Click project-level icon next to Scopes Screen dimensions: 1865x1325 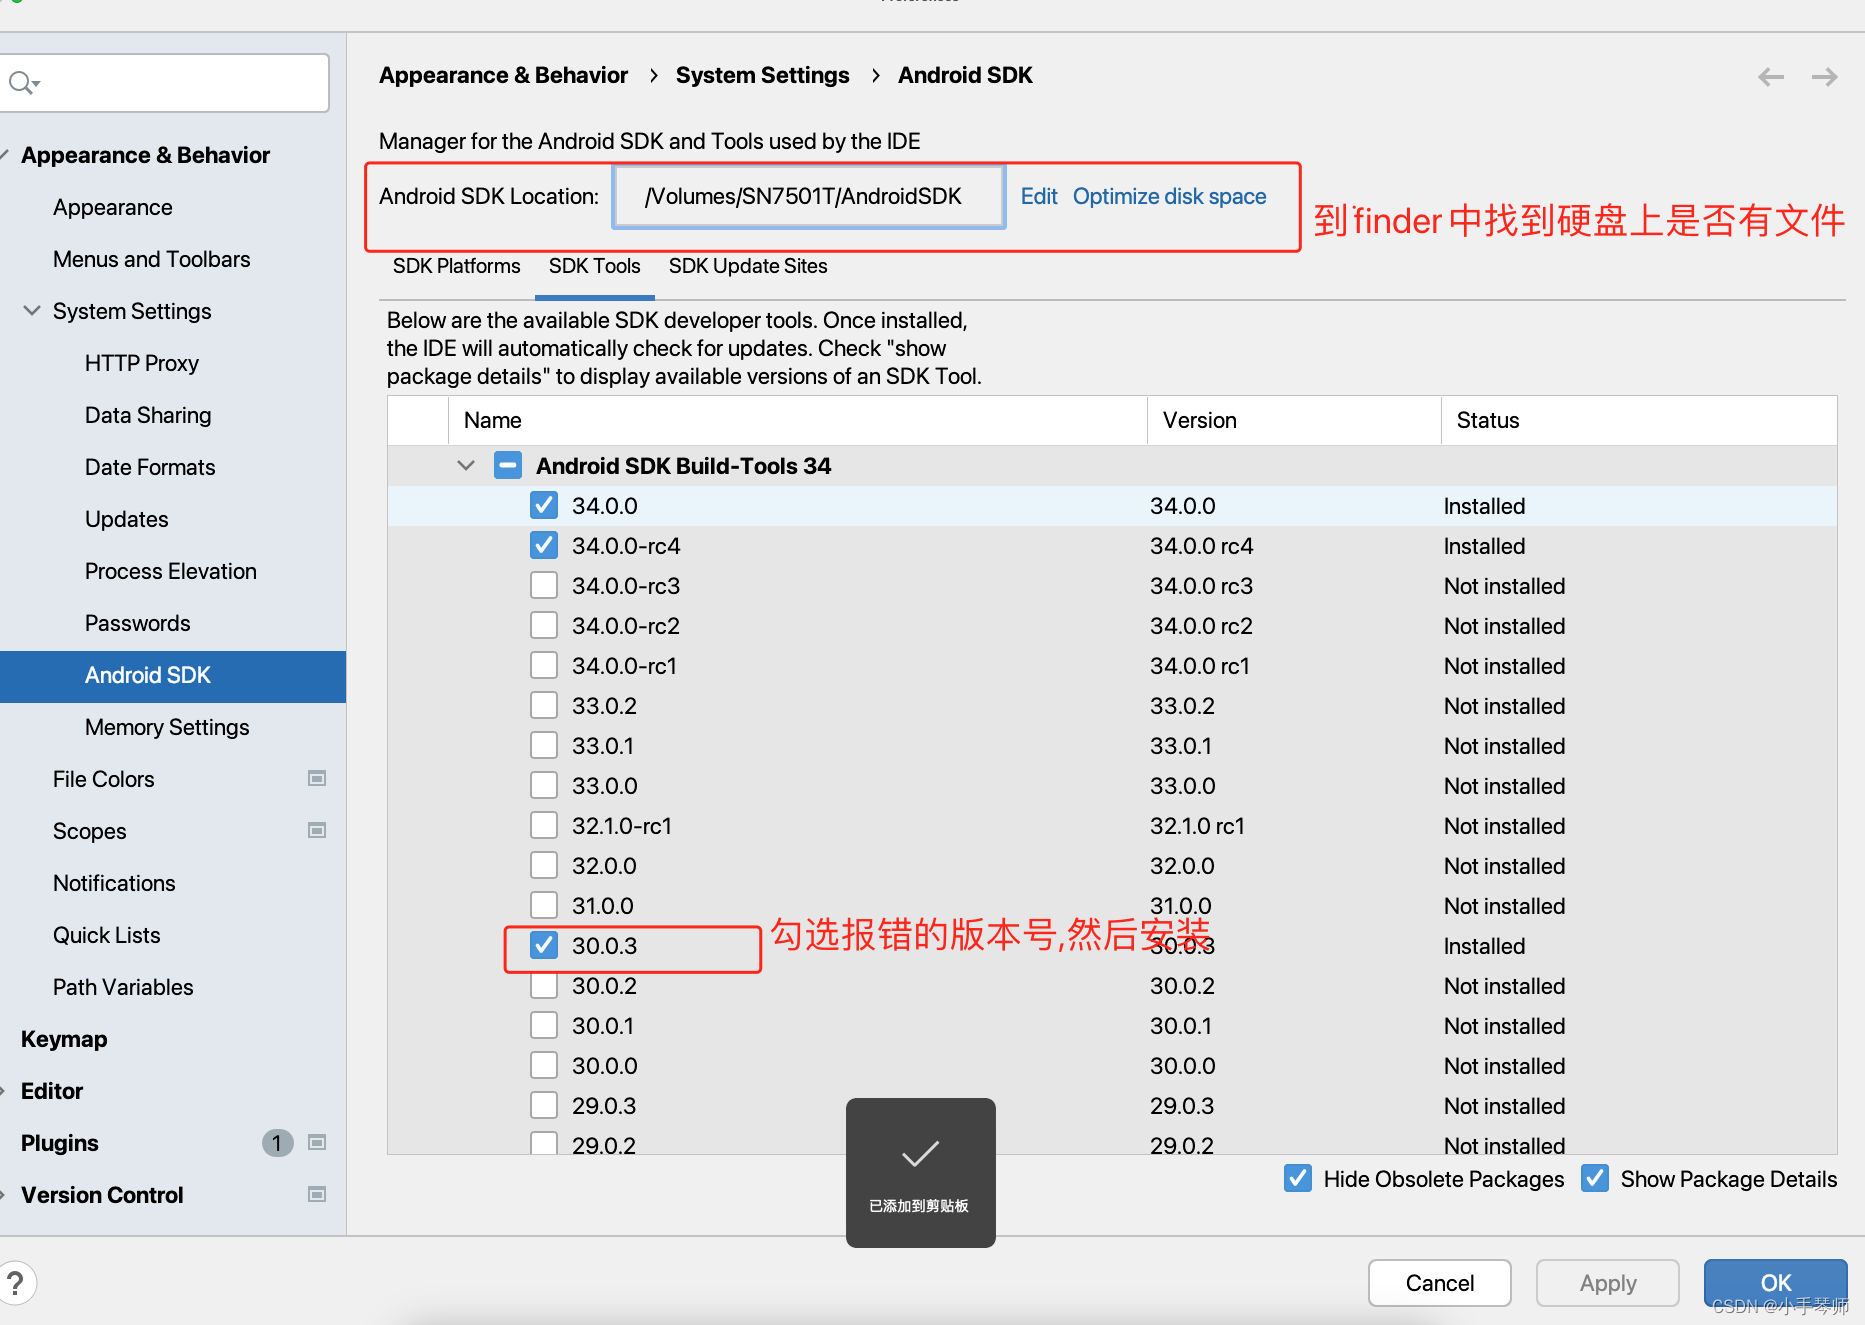(317, 830)
